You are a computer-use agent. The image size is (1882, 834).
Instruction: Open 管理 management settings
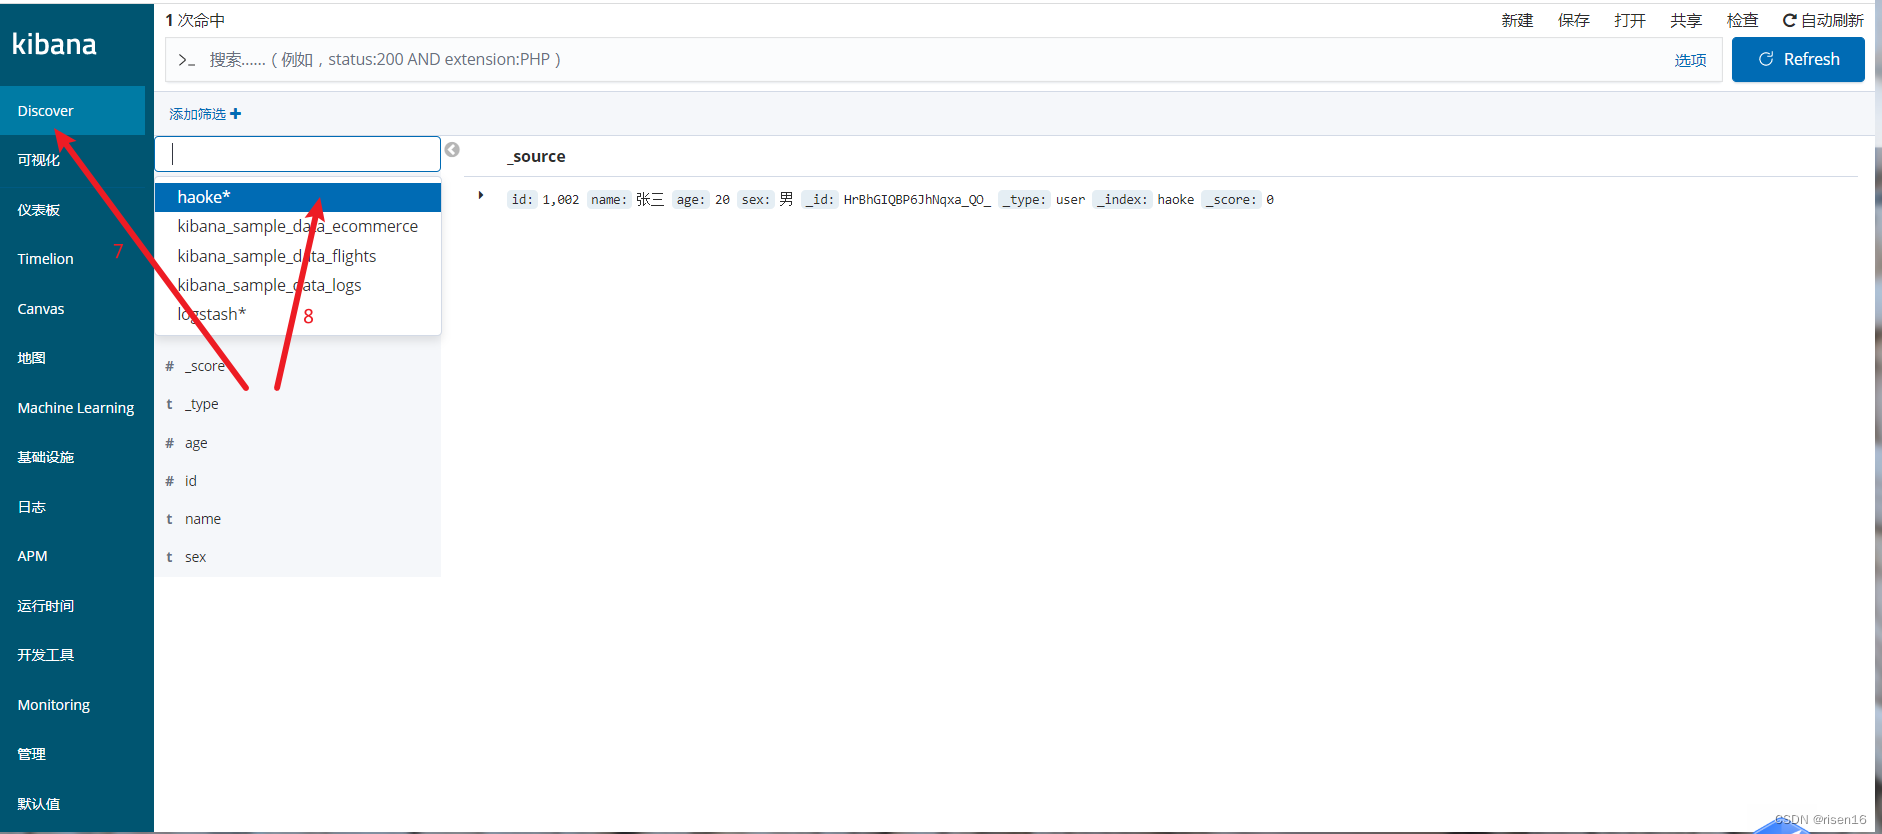pos(32,754)
